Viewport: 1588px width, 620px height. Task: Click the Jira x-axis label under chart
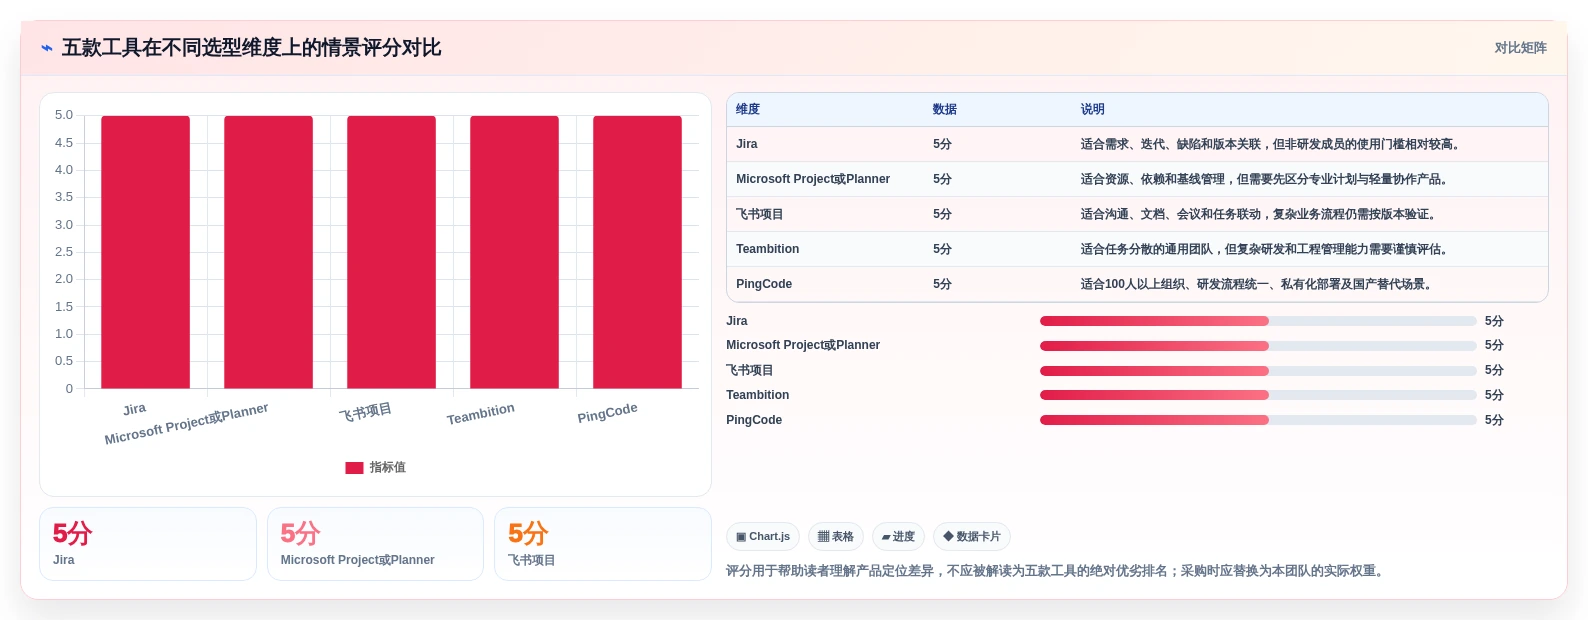(135, 409)
